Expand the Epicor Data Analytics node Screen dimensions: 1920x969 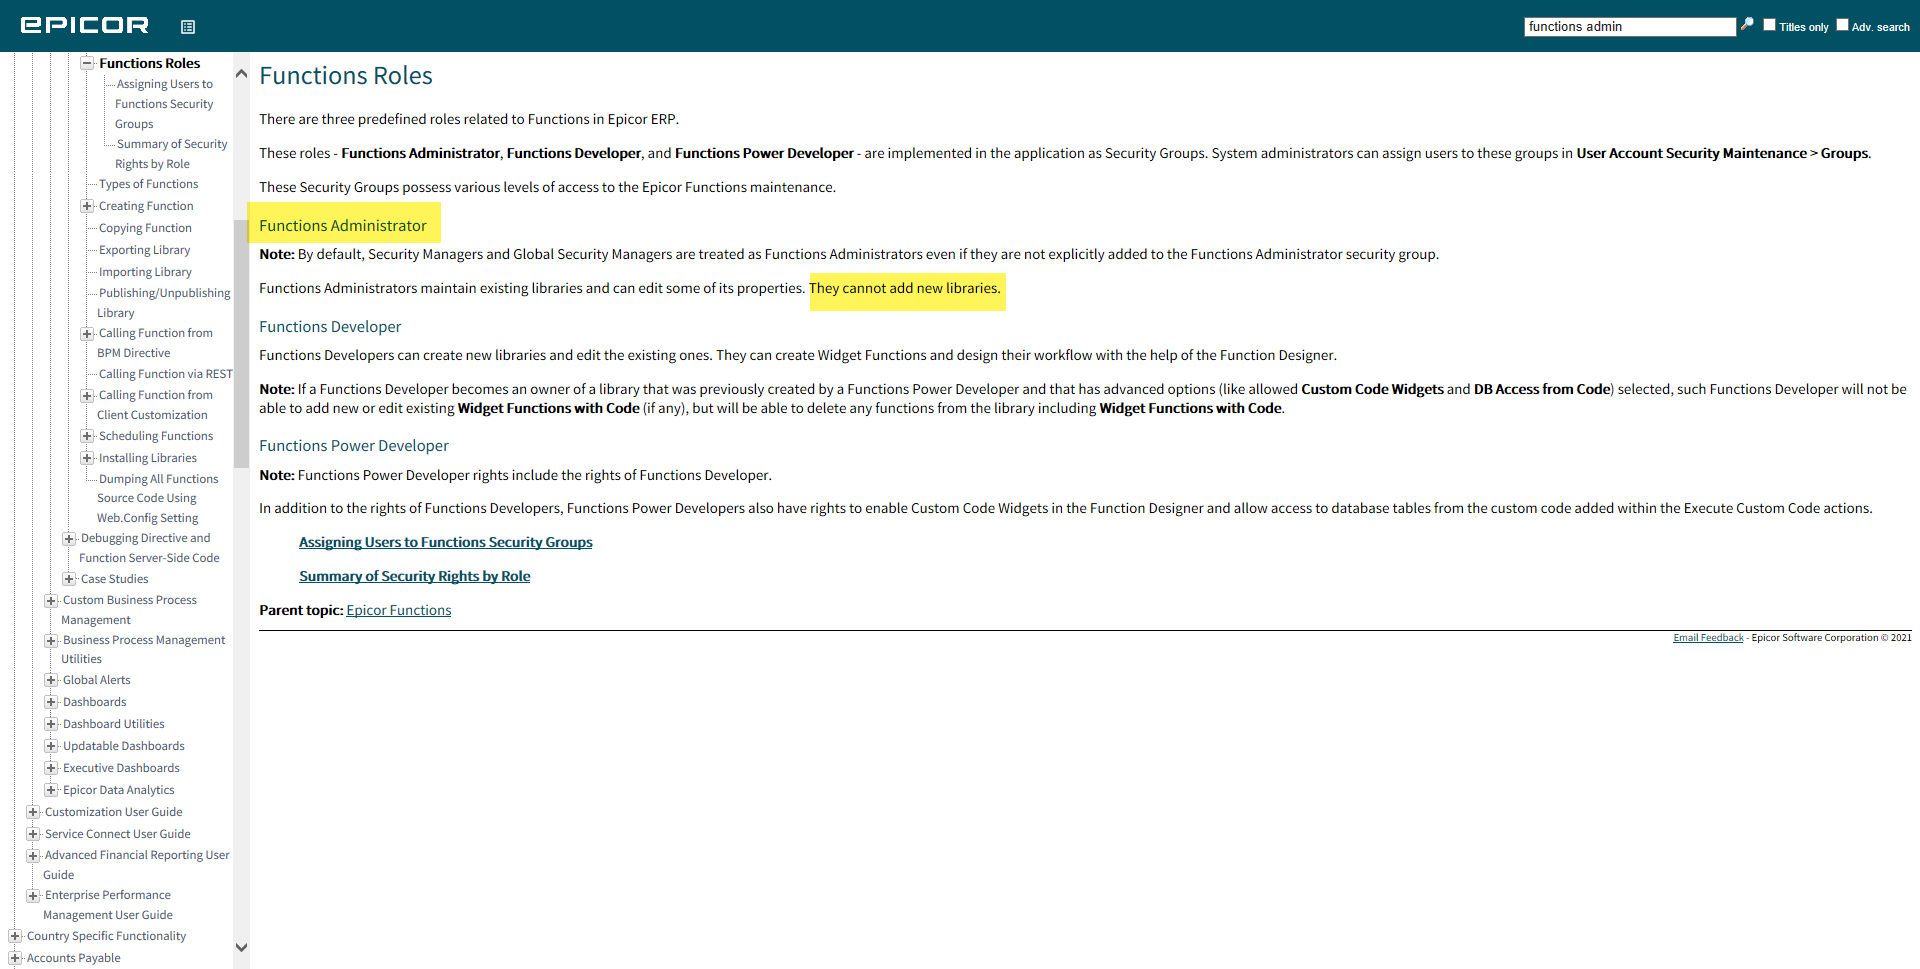(51, 790)
